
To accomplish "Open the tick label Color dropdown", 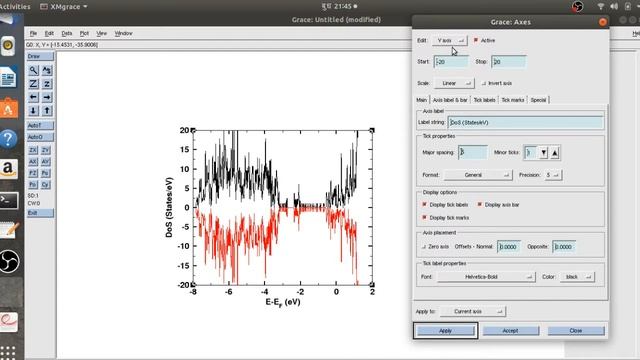I will tap(577, 277).
